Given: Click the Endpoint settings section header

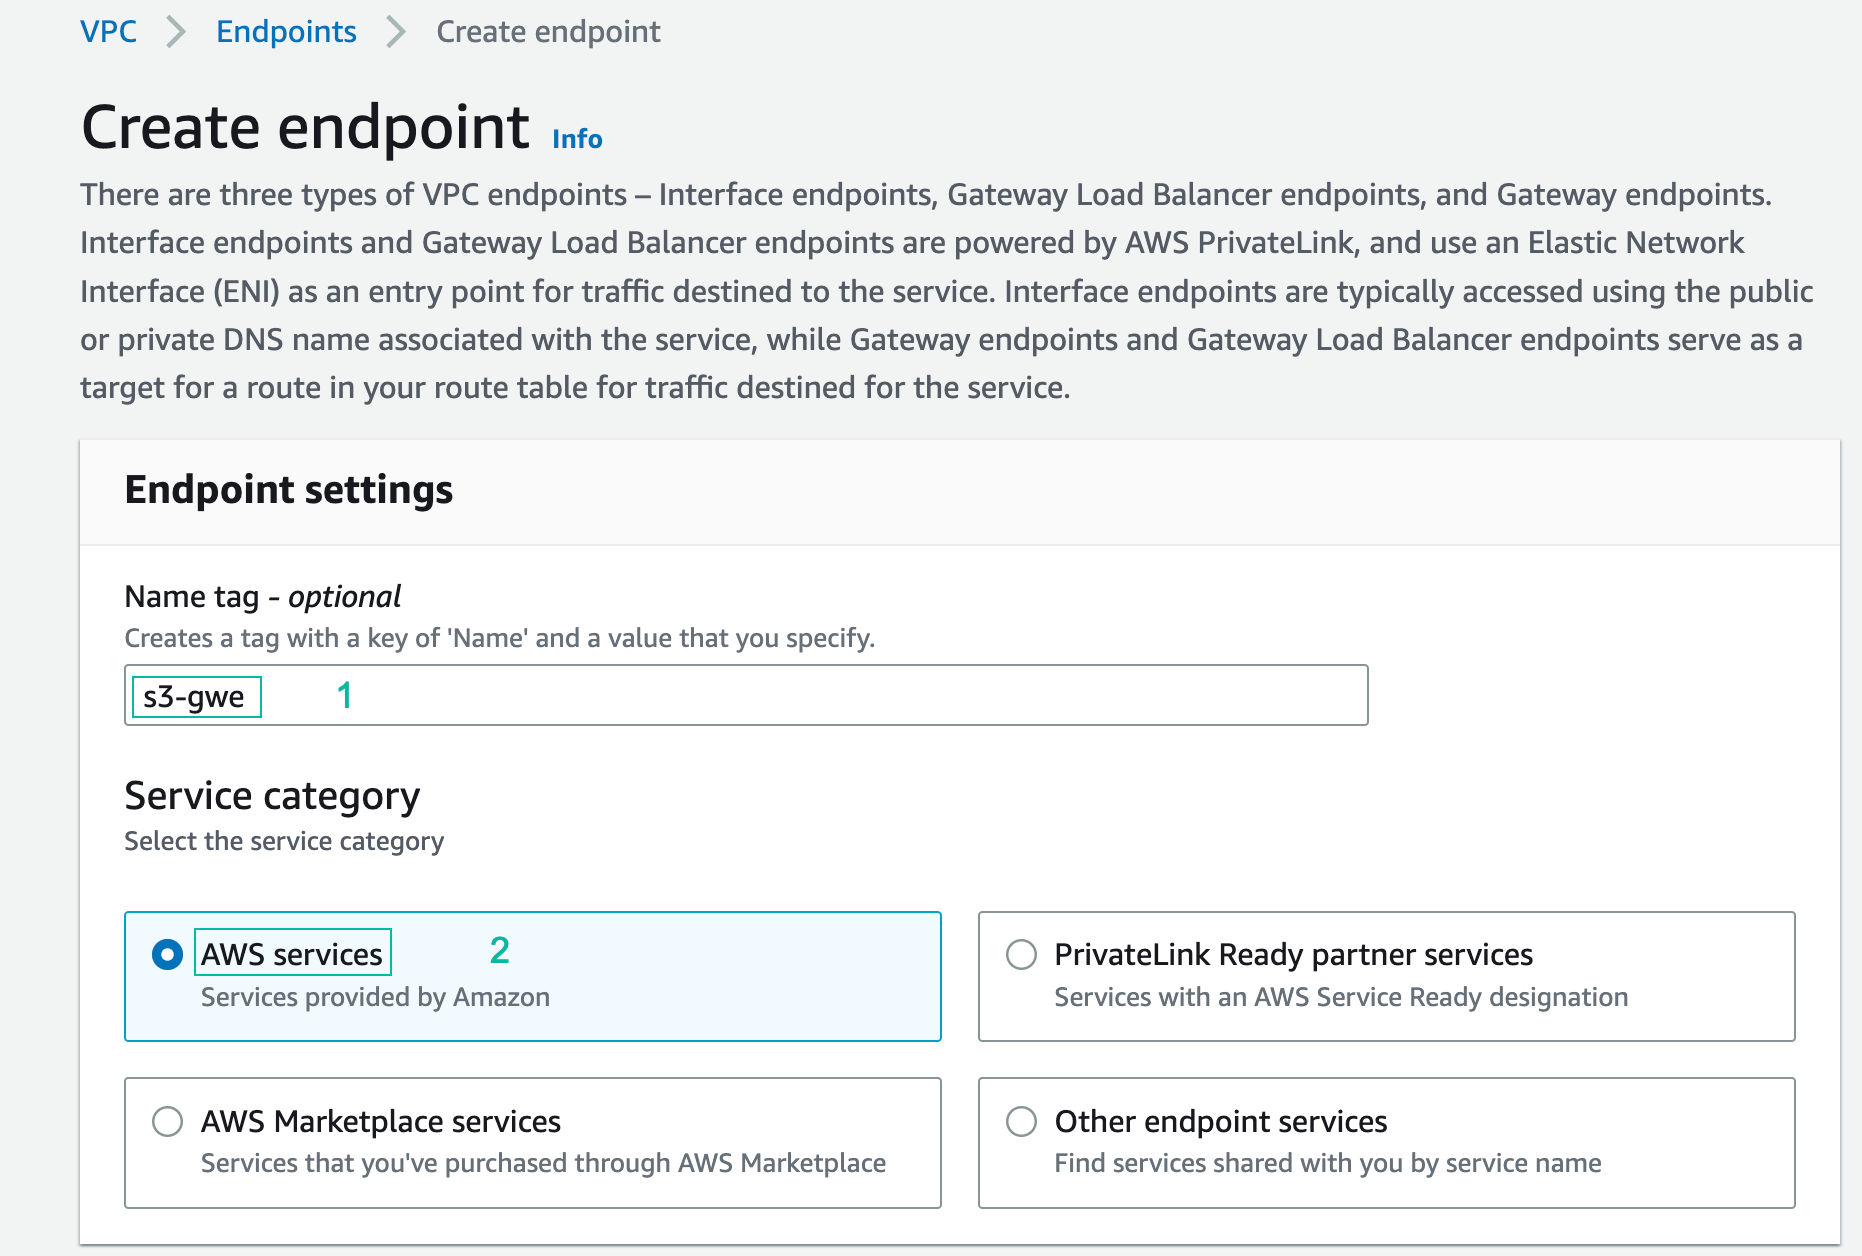Looking at the screenshot, I should point(288,490).
